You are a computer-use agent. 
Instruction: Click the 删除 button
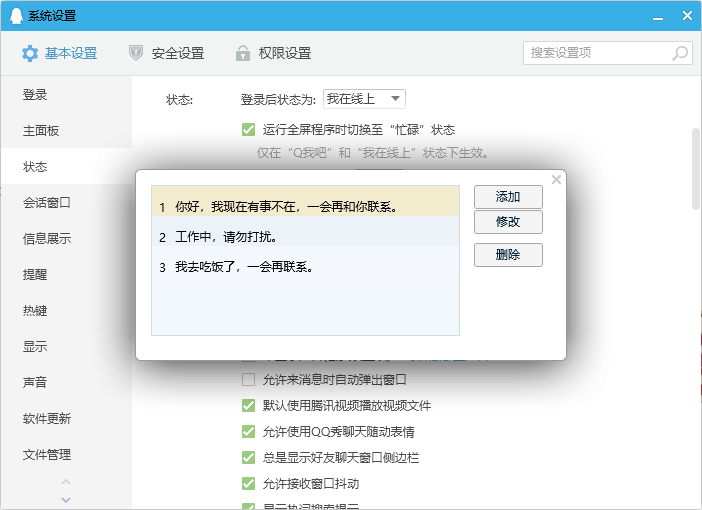[508, 255]
